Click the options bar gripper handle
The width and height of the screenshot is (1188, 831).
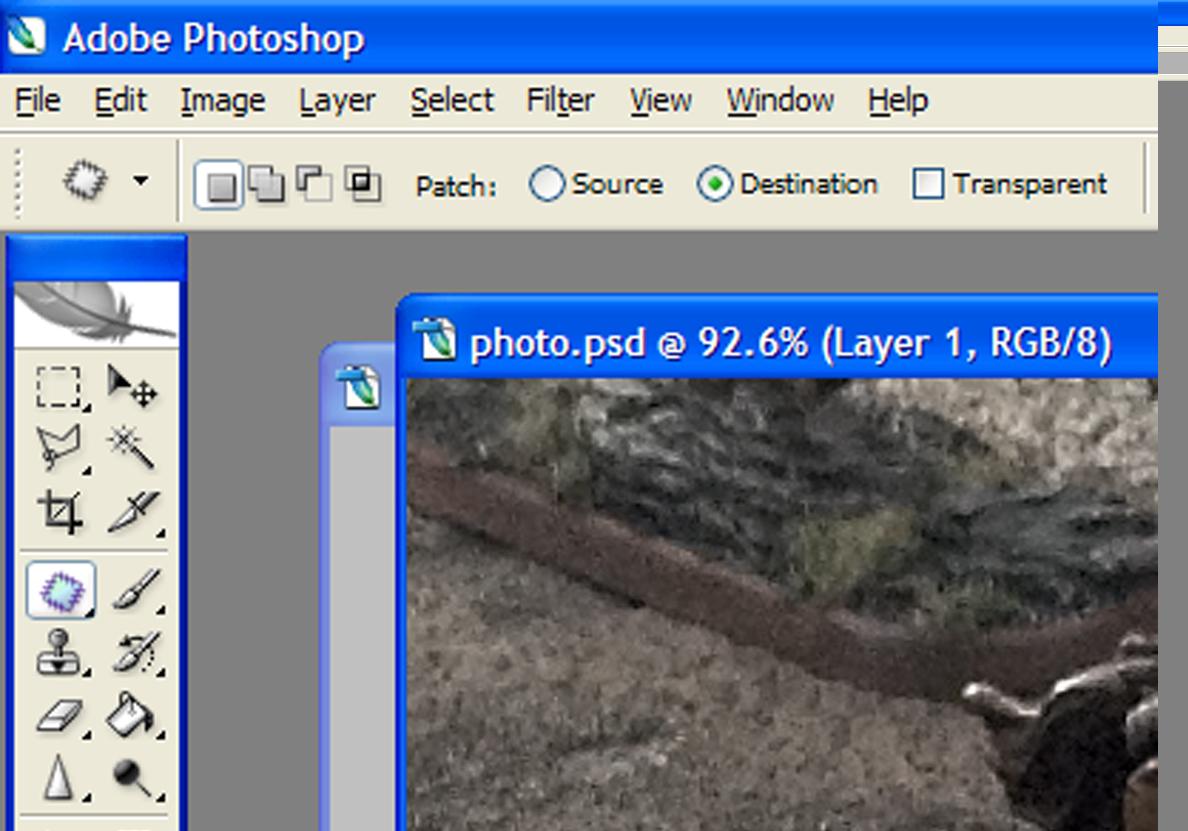[x=17, y=183]
